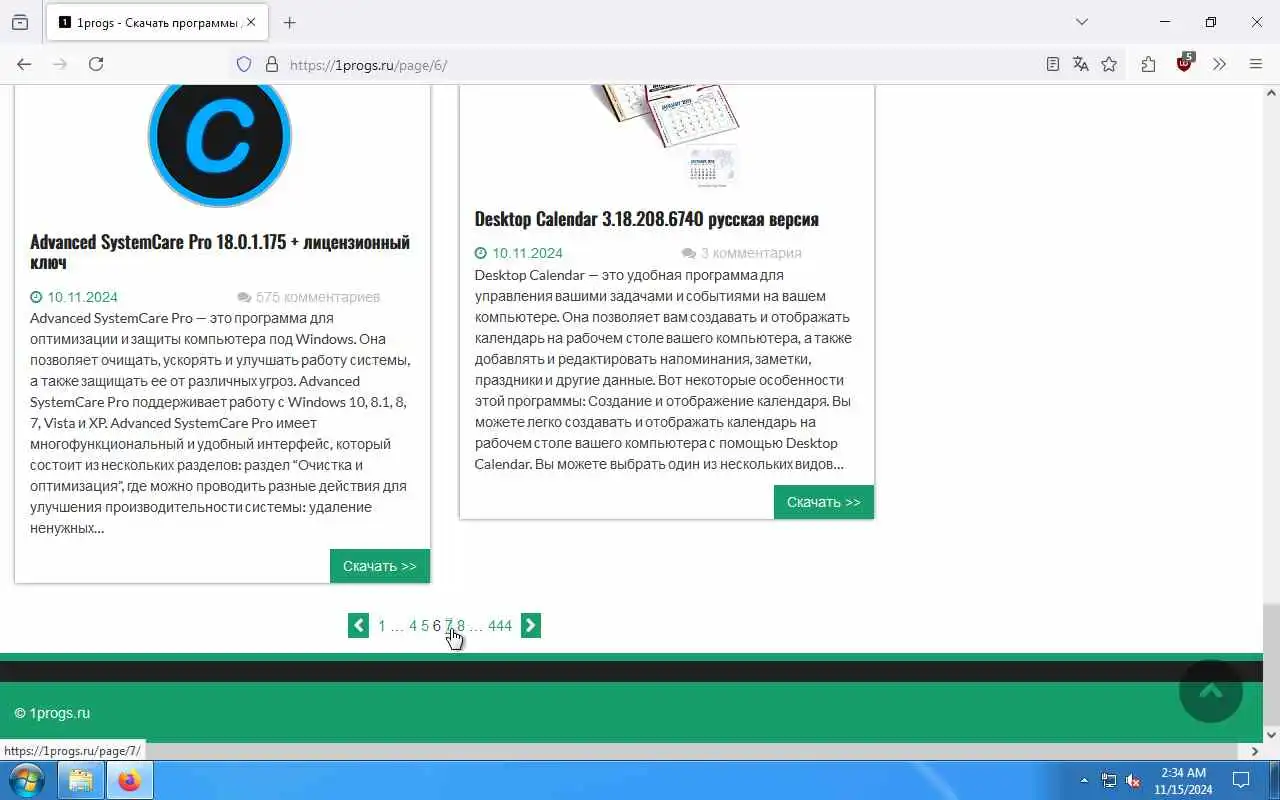The height and width of the screenshot is (800, 1280).
Task: Open File Explorer from taskbar
Action: click(80, 780)
